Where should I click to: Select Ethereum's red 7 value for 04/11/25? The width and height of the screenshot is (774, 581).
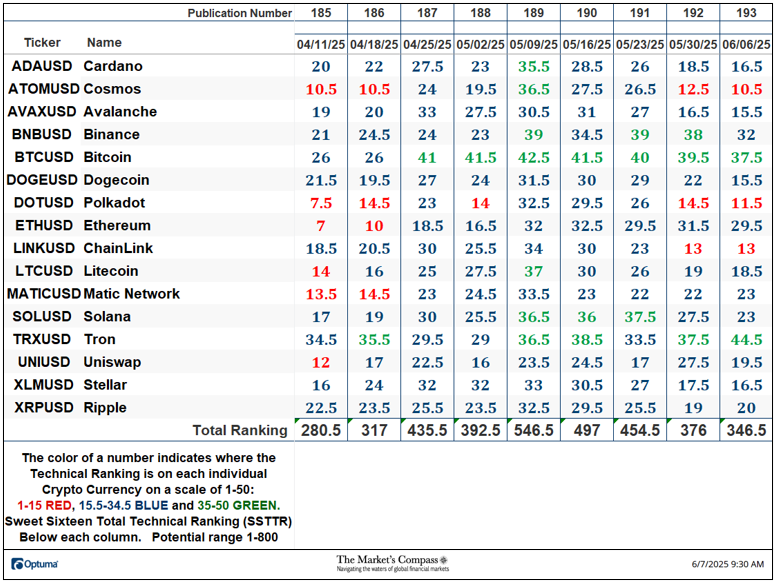[321, 226]
